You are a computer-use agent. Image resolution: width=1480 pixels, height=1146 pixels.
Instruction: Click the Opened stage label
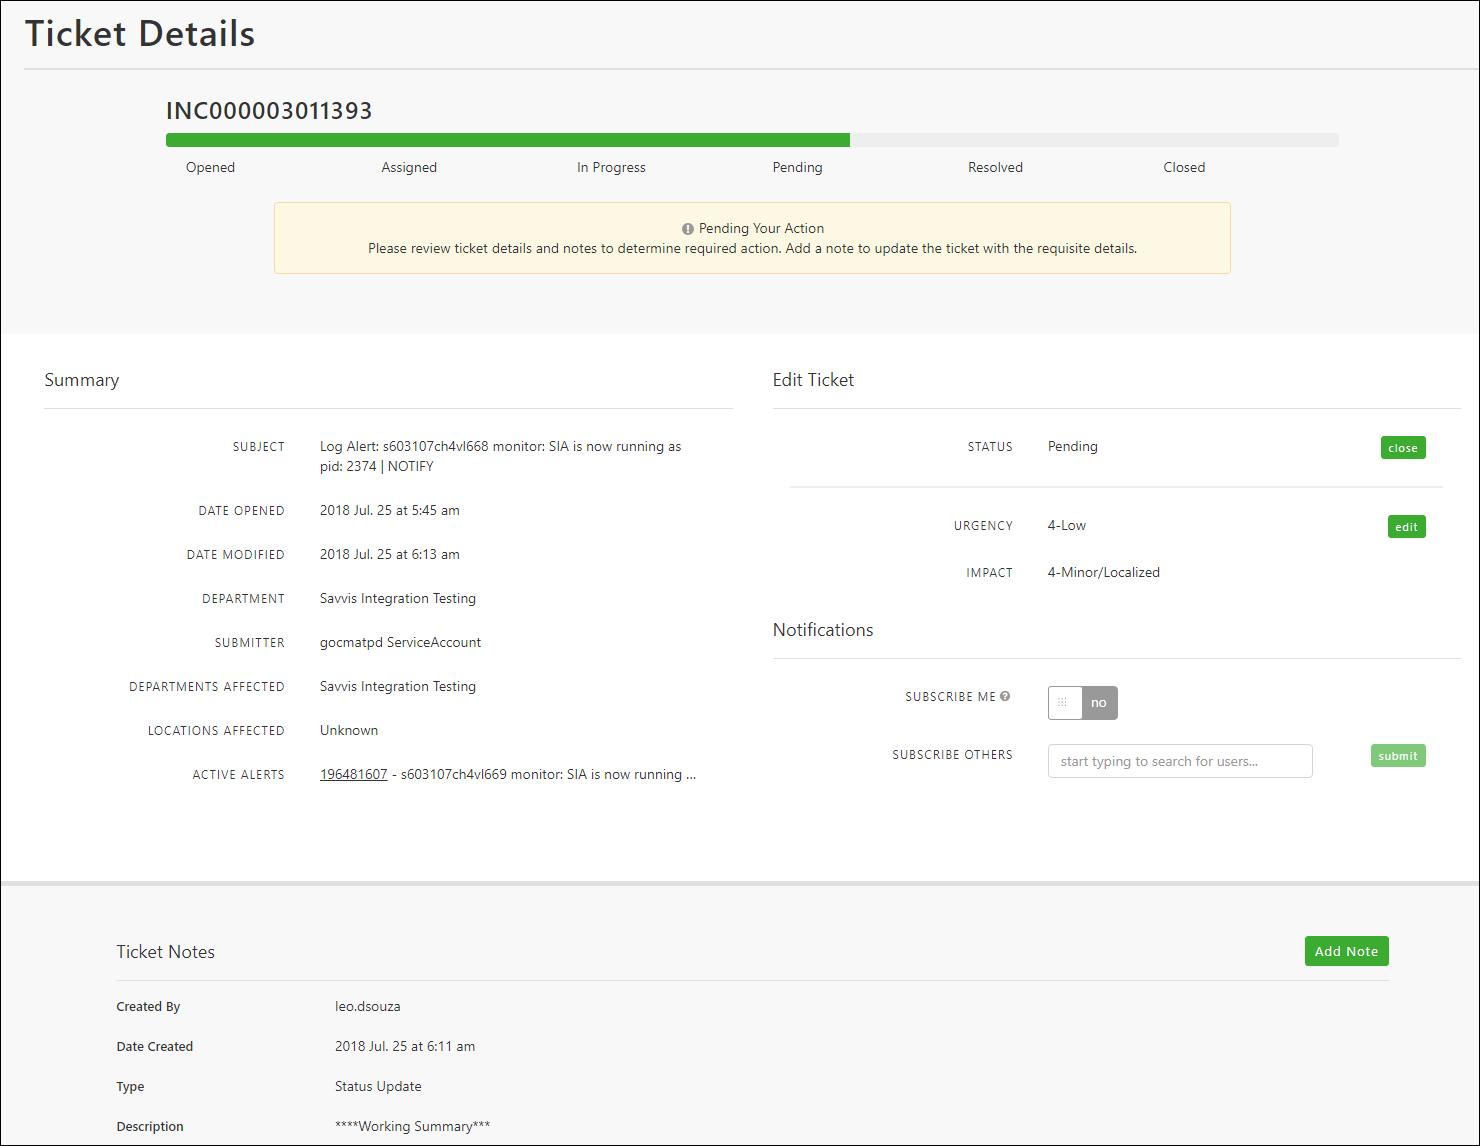coord(210,167)
